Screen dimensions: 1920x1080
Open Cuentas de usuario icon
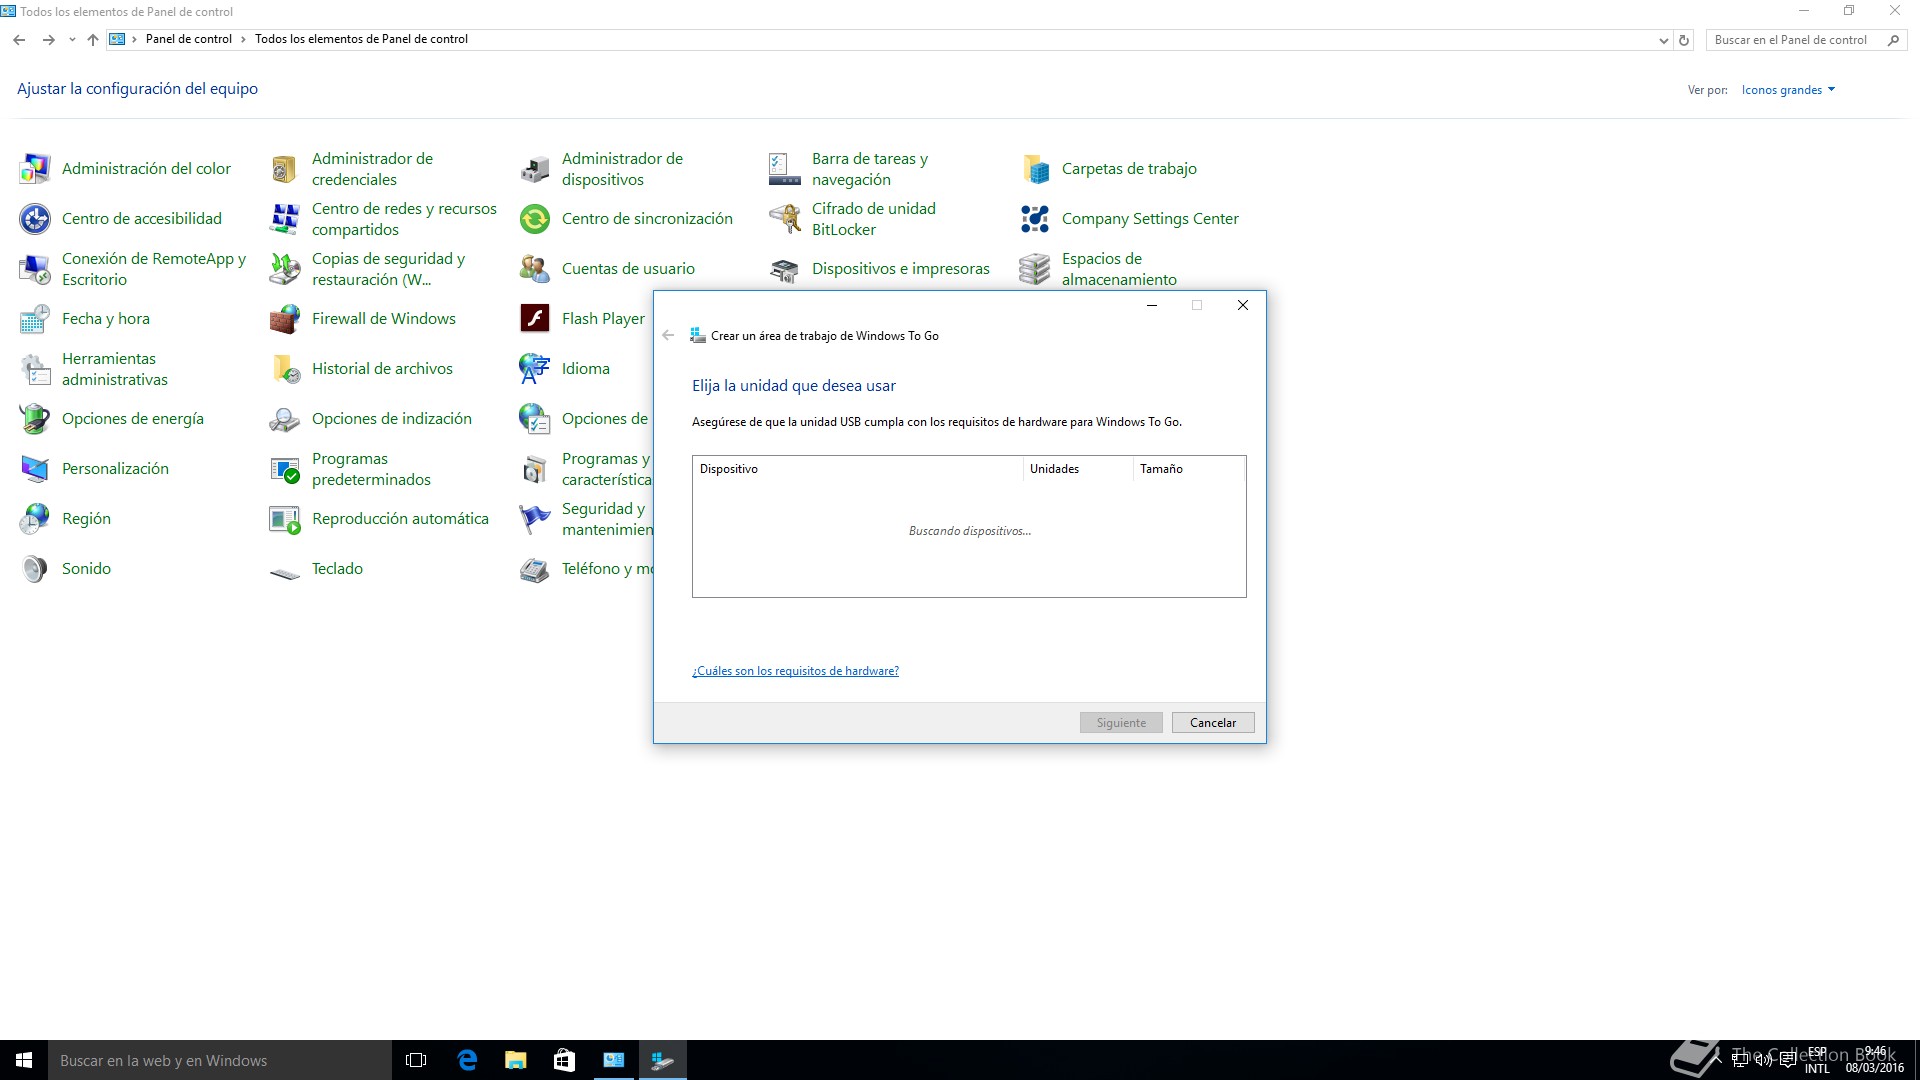[535, 269]
